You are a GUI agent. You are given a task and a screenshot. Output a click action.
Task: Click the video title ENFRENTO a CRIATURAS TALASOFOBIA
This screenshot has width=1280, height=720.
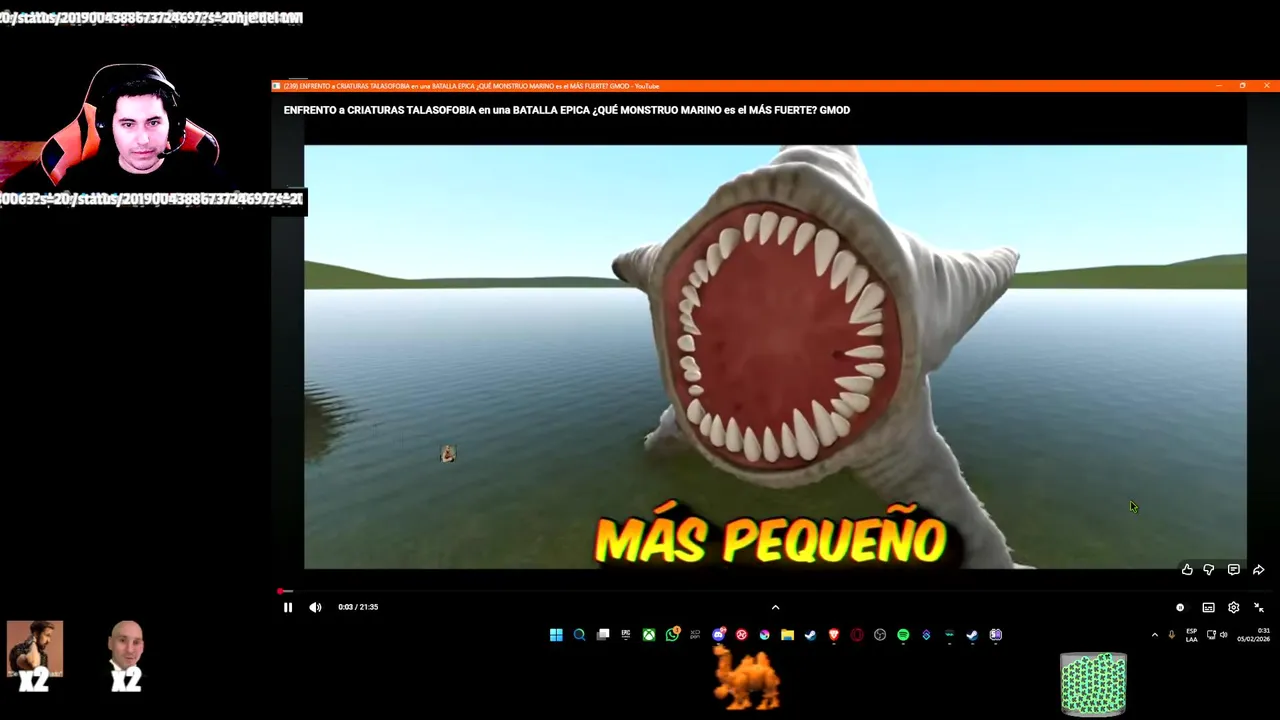click(566, 110)
